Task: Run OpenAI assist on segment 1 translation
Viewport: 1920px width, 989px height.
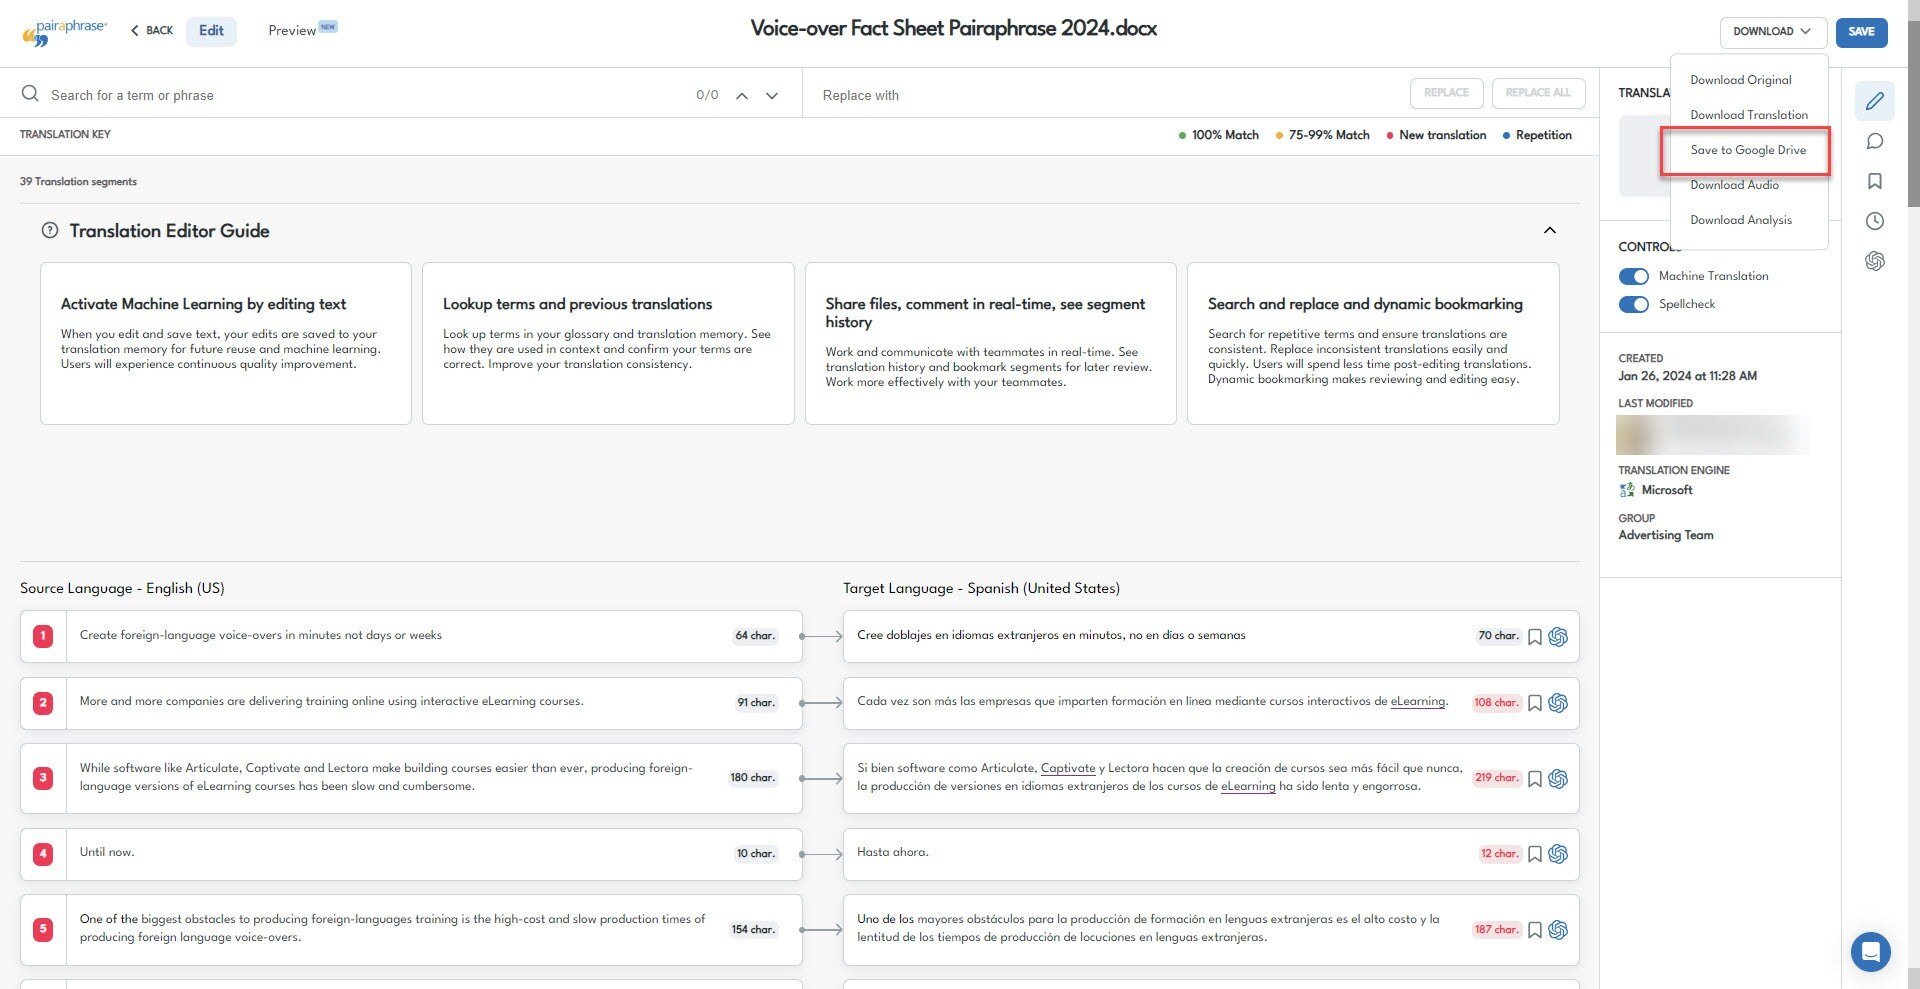Action: pyautogui.click(x=1558, y=636)
